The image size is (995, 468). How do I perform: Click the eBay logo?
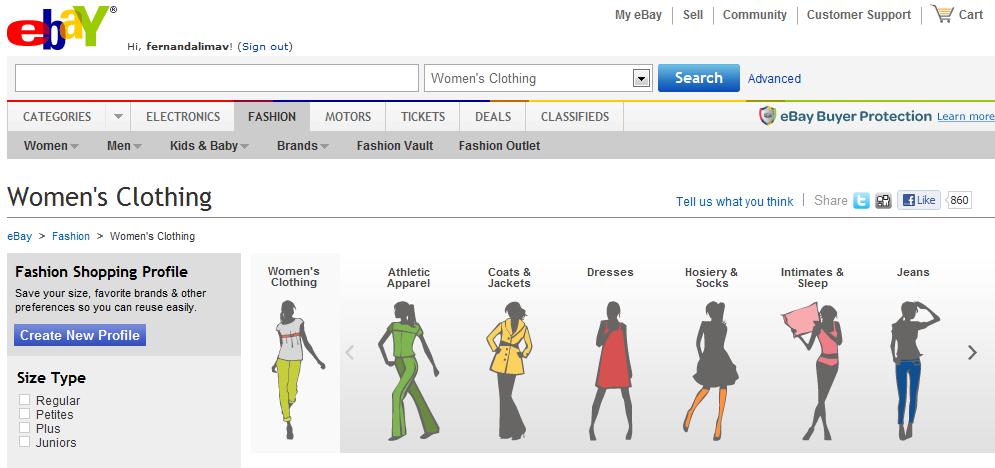point(62,27)
